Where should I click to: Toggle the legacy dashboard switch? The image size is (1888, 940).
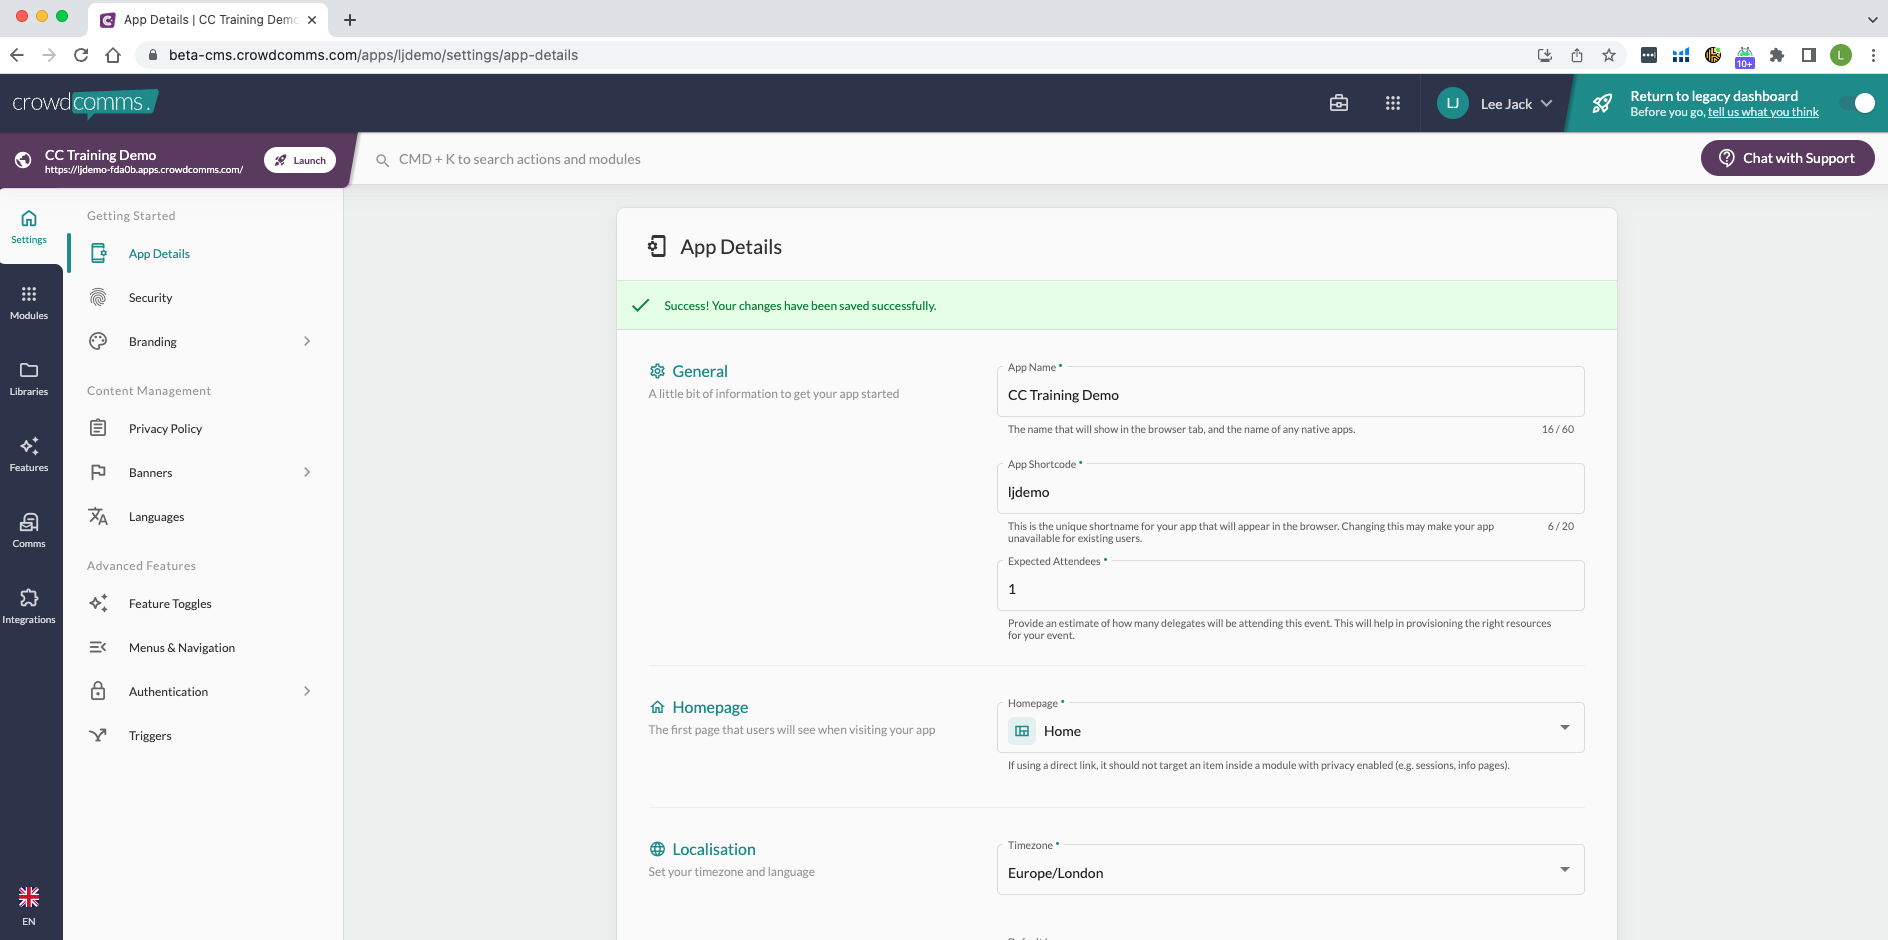click(x=1860, y=103)
